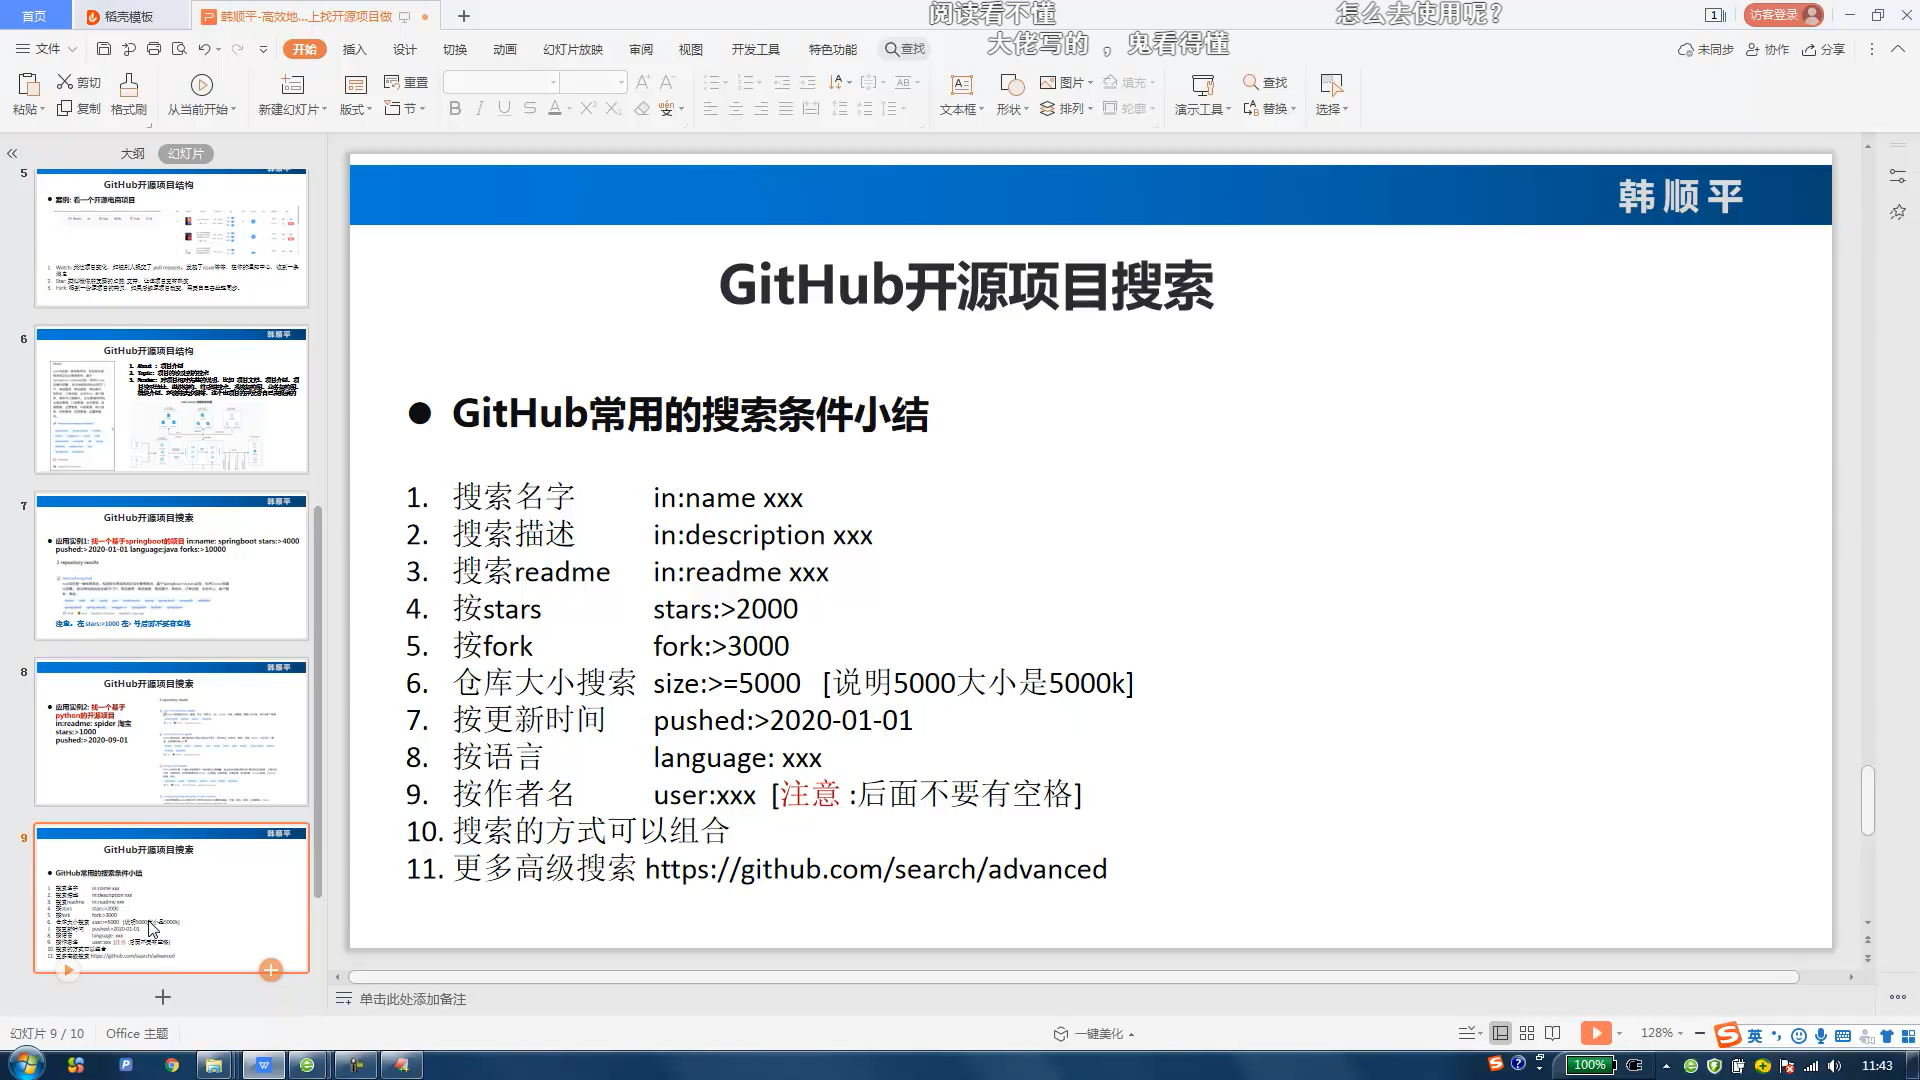Switch to the Design (设计) tab
The width and height of the screenshot is (1920, 1080).
tap(405, 49)
